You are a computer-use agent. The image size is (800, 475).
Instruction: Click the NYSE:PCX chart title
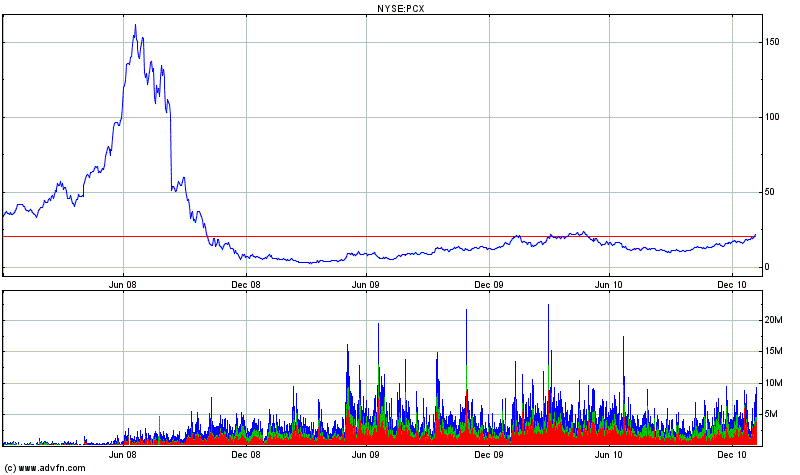click(x=381, y=8)
